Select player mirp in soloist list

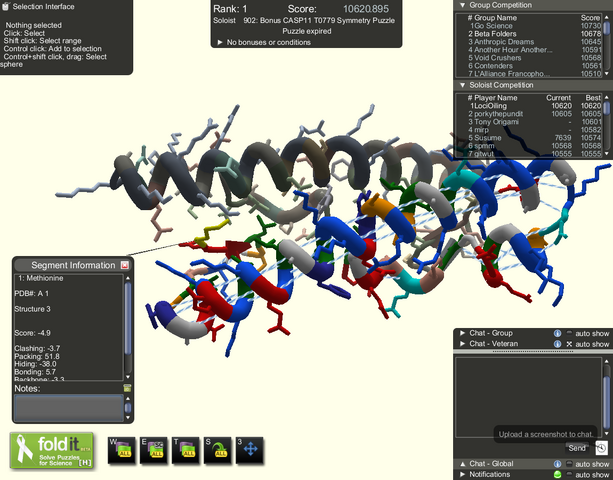coord(534,130)
